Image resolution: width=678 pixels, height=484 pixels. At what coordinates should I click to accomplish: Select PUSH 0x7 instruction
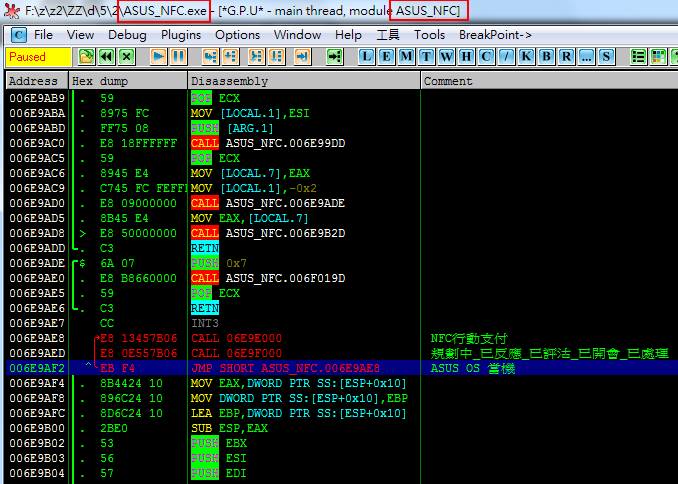[219, 263]
